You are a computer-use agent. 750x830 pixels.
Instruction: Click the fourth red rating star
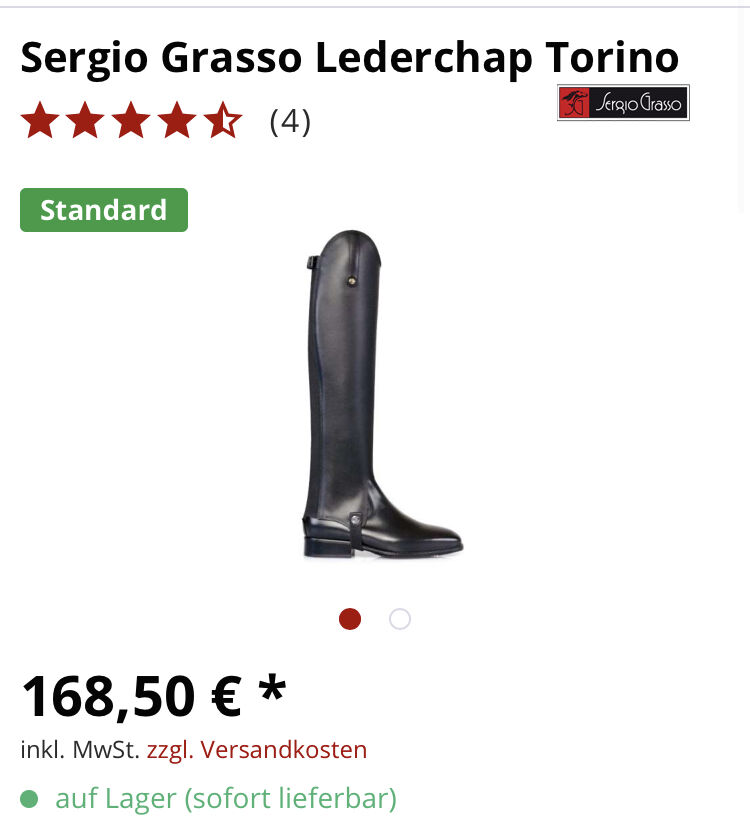tap(177, 121)
